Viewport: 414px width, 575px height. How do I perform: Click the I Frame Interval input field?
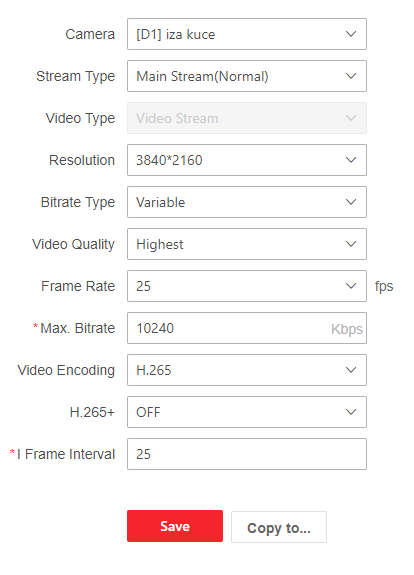(x=247, y=454)
